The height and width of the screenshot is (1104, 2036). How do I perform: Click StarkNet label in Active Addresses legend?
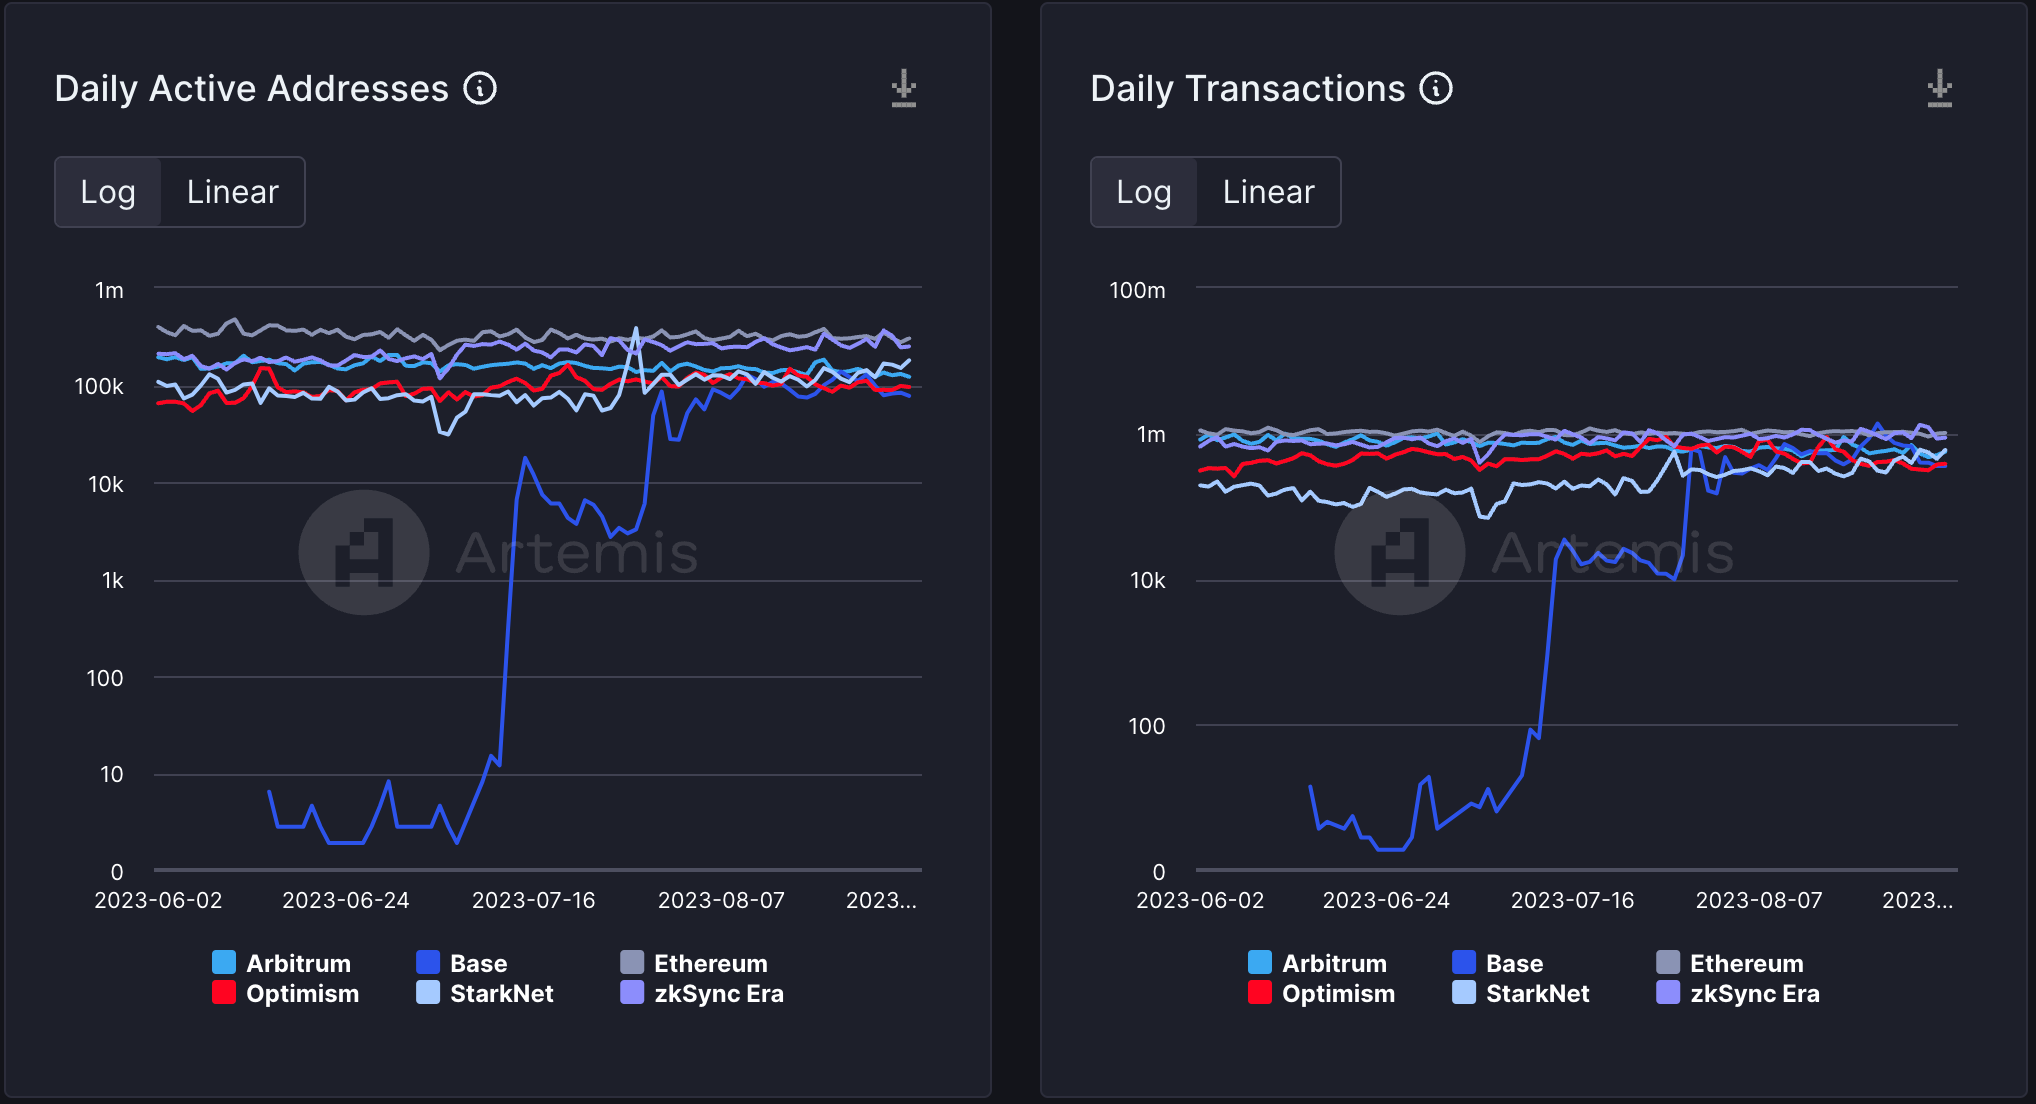[502, 993]
